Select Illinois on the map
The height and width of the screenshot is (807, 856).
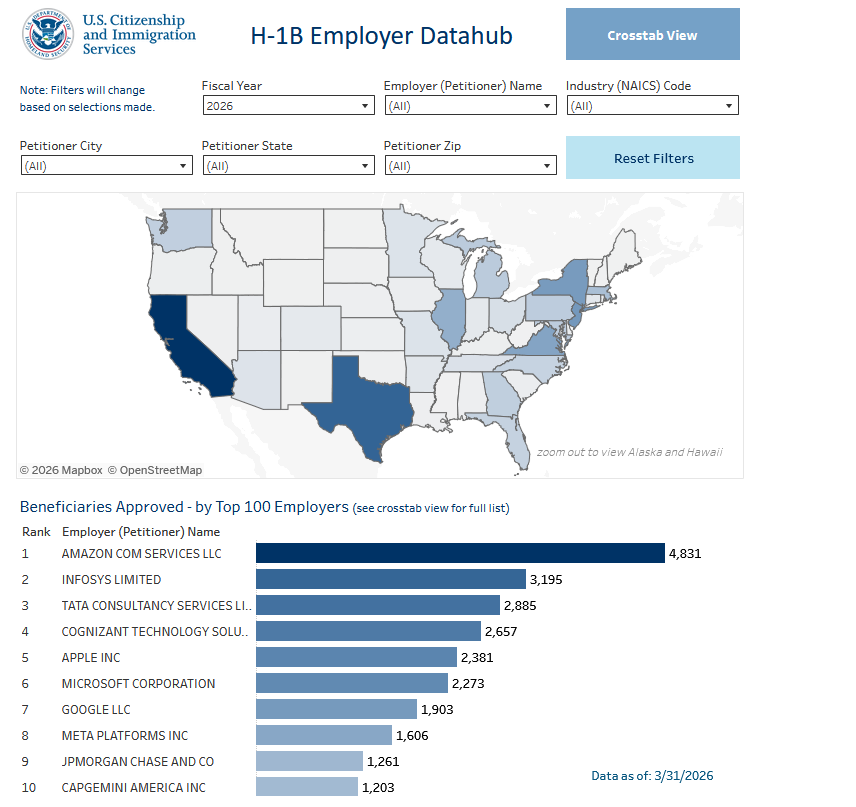449,318
